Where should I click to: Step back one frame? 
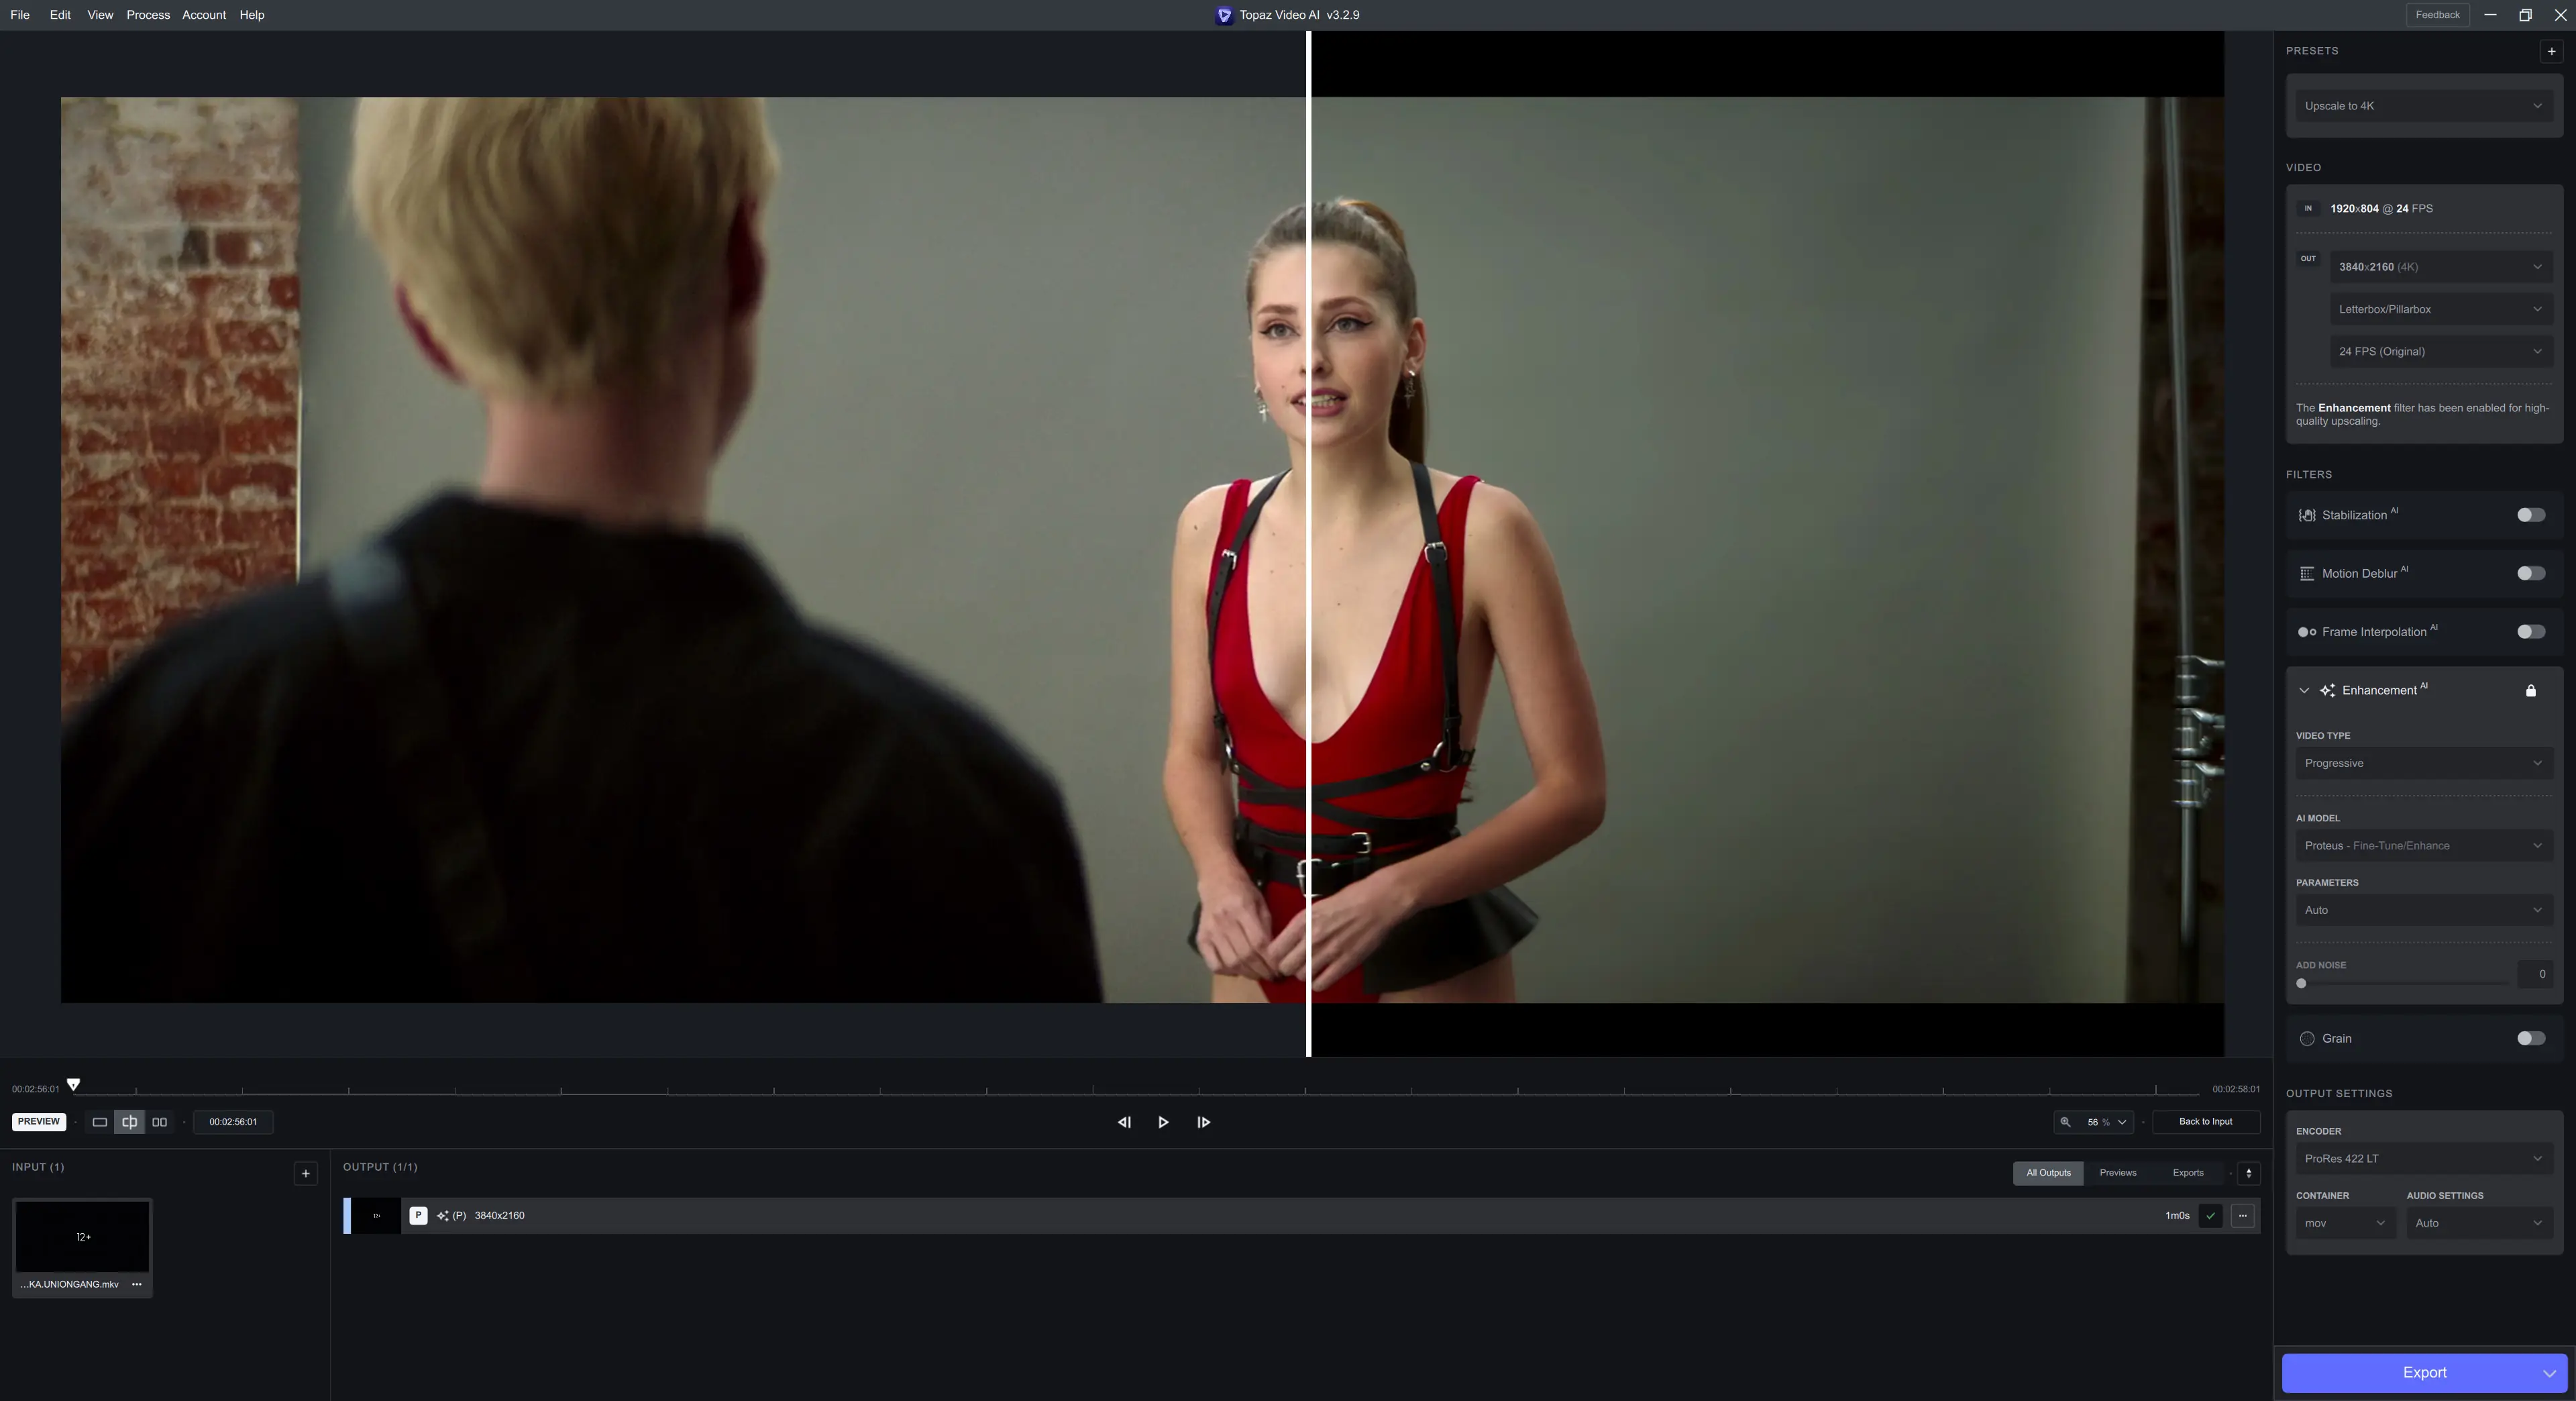coord(1124,1122)
